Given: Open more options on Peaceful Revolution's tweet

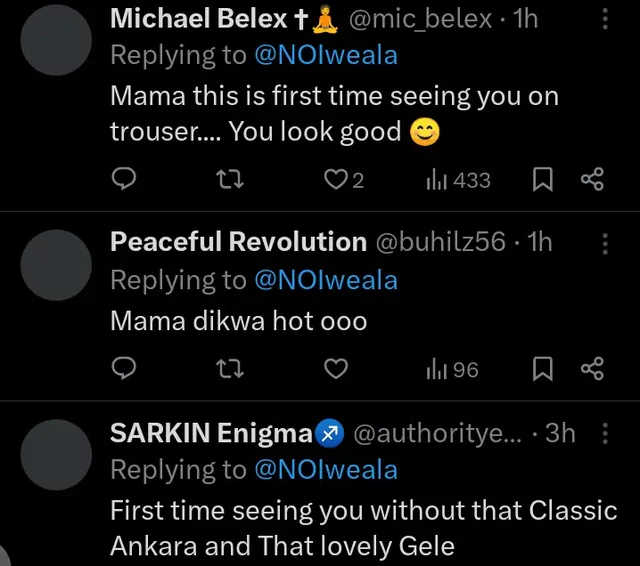Looking at the screenshot, I should (x=605, y=241).
